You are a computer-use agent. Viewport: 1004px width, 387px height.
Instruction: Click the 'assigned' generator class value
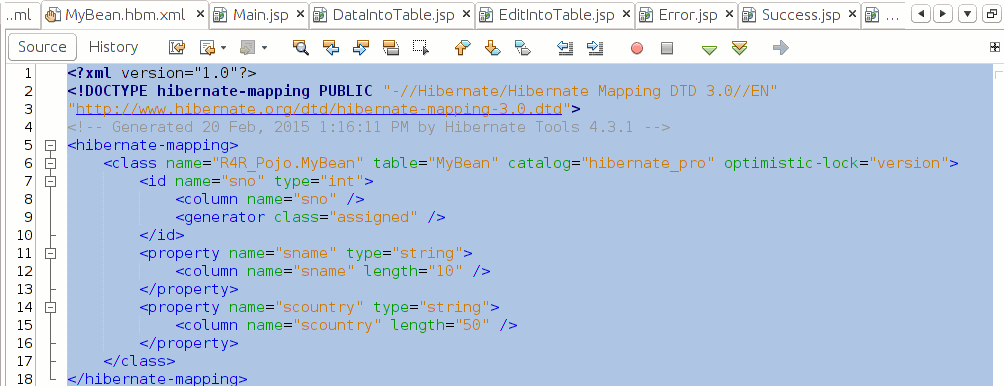pyautogui.click(x=373, y=217)
